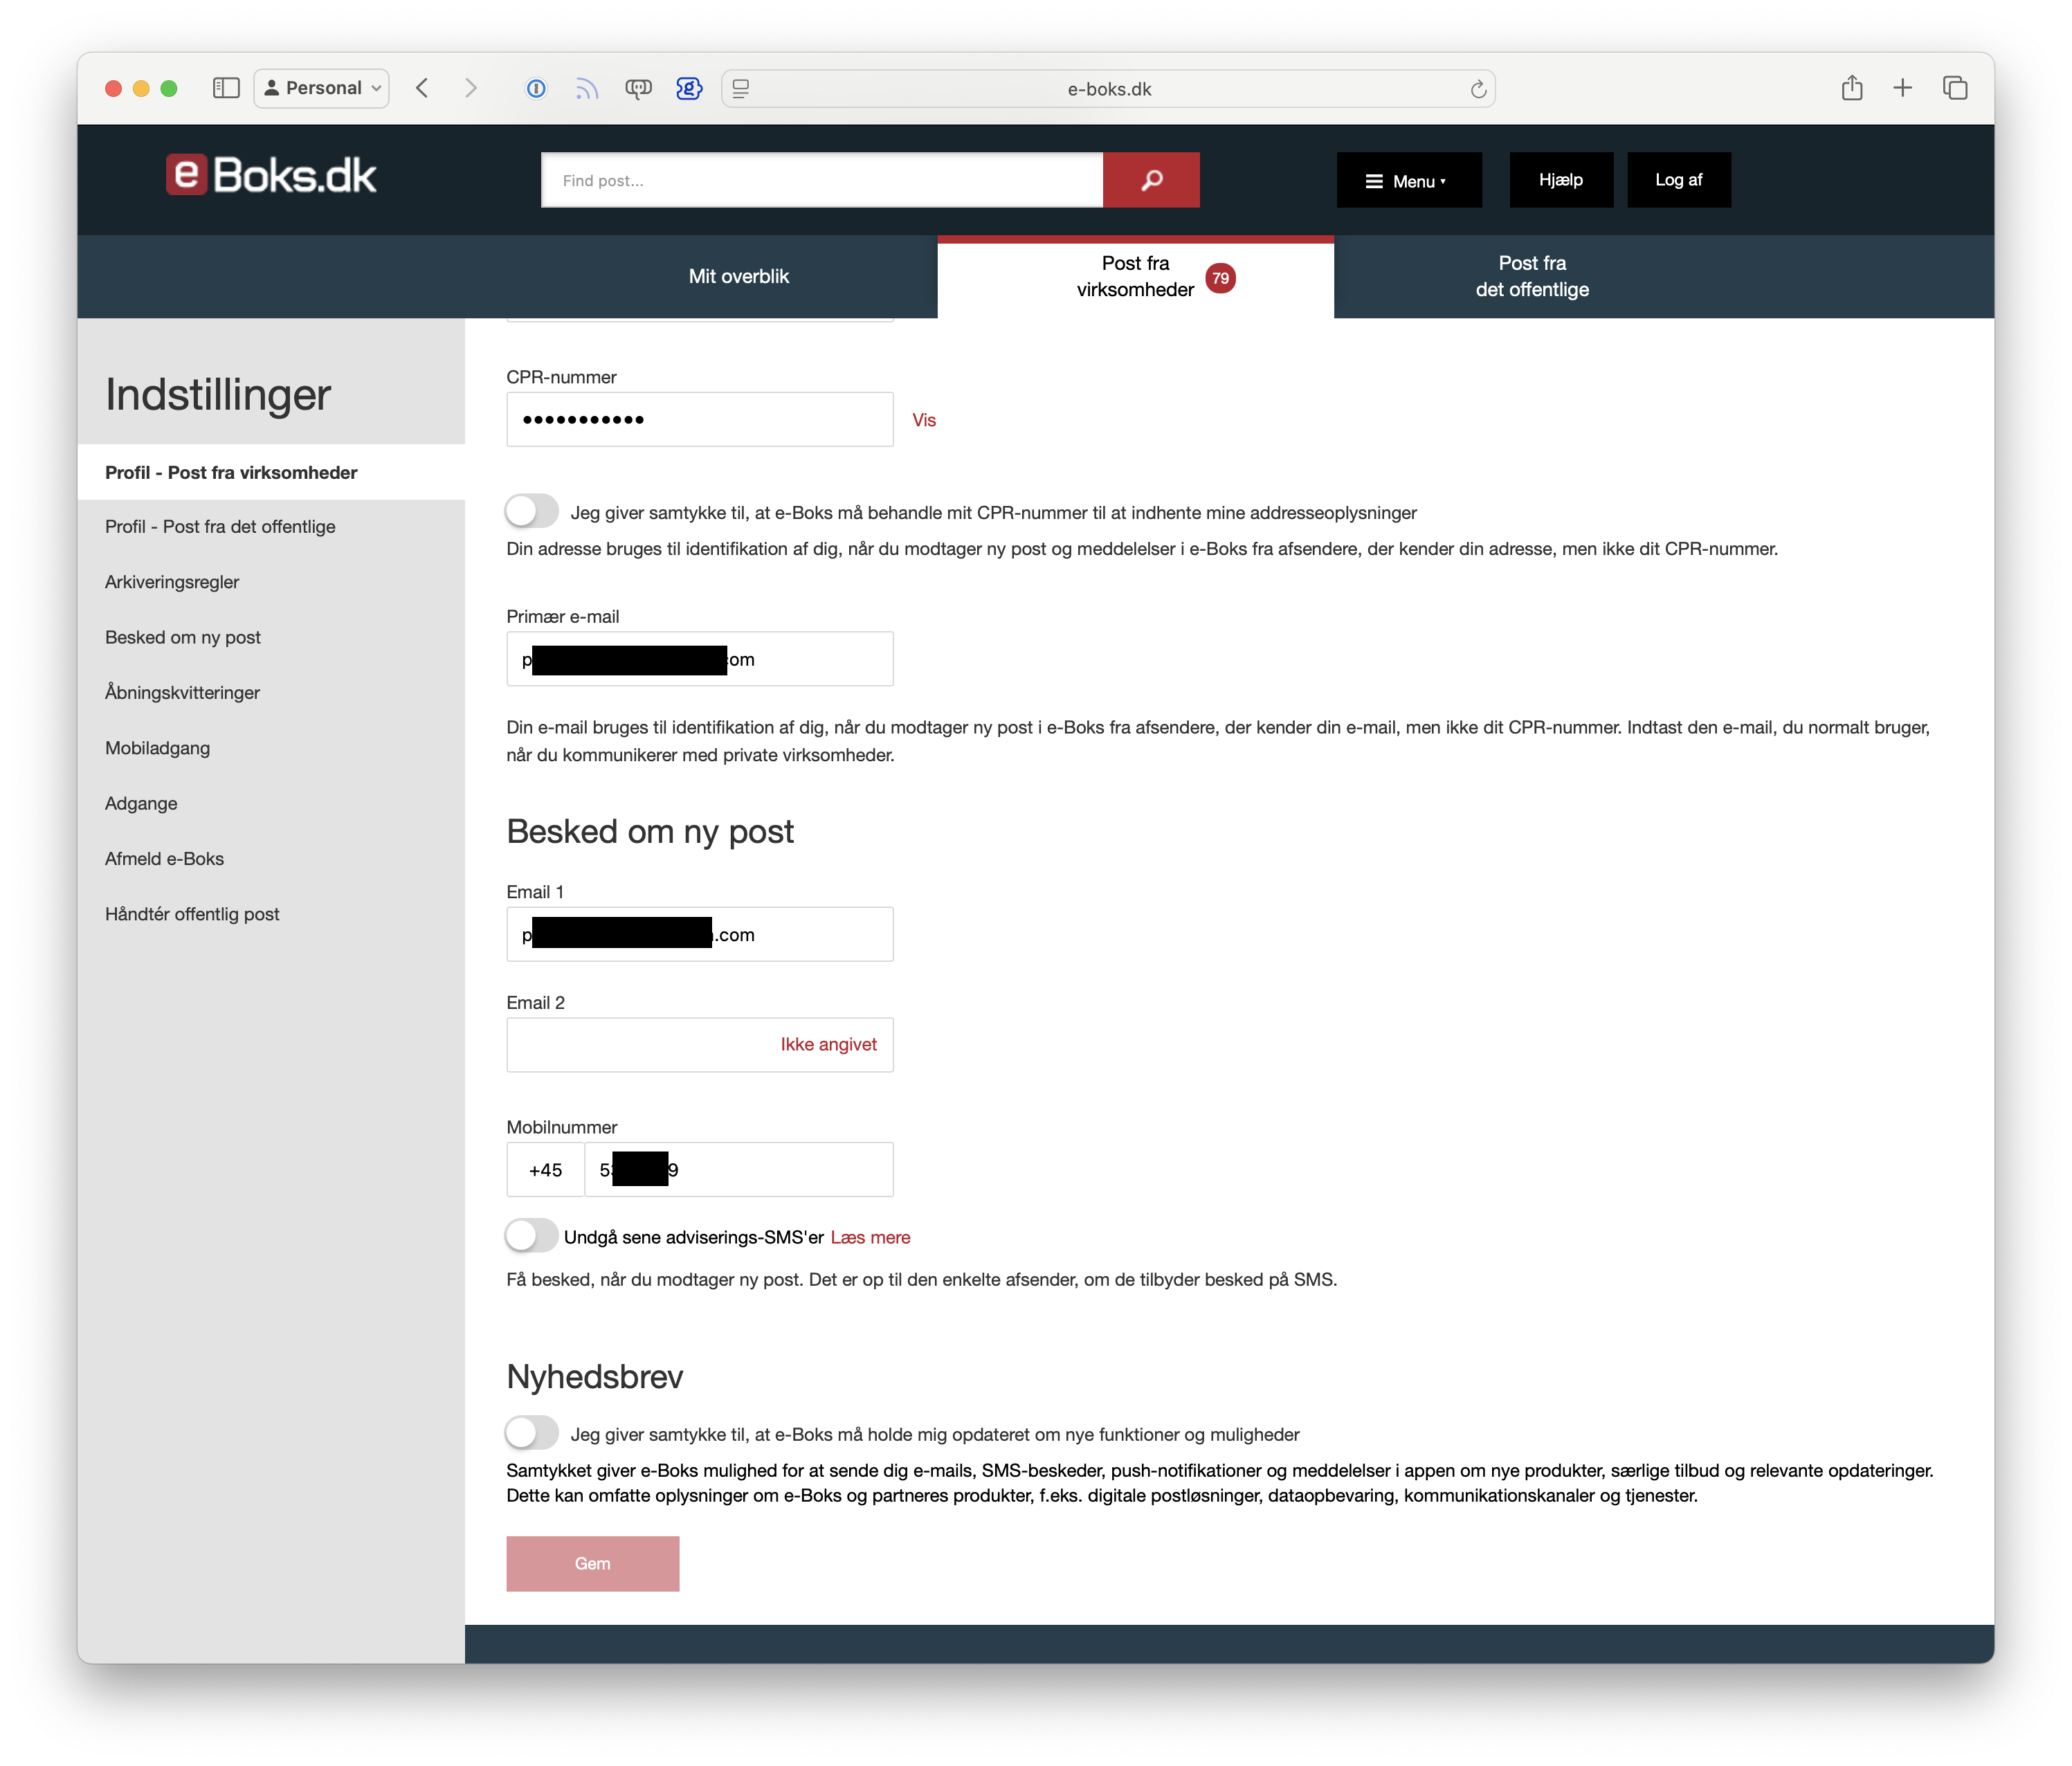The image size is (2072, 1766).
Task: Click the Gem save button
Action: 592,1563
